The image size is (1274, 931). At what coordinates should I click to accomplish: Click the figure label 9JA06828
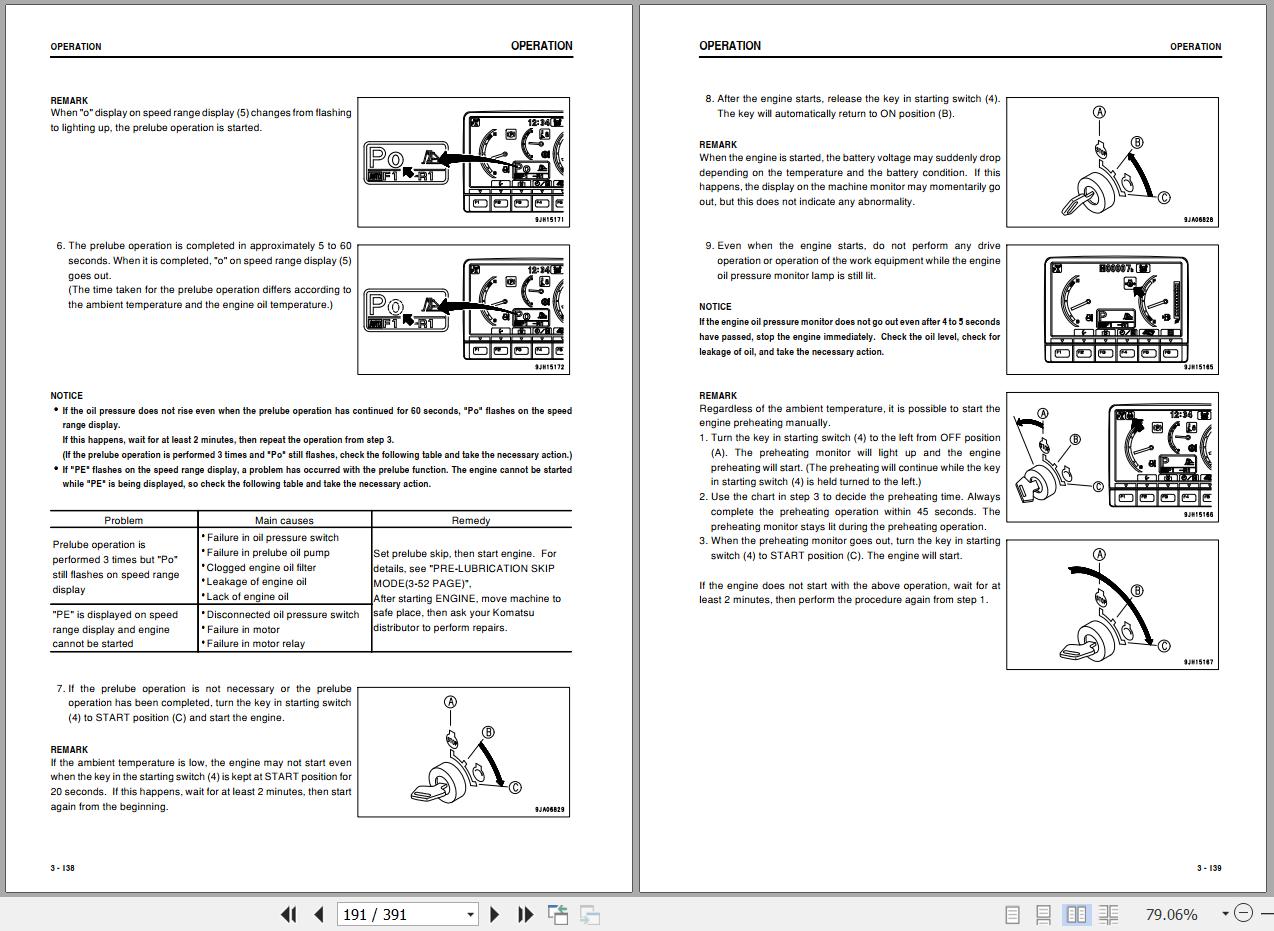point(1199,220)
